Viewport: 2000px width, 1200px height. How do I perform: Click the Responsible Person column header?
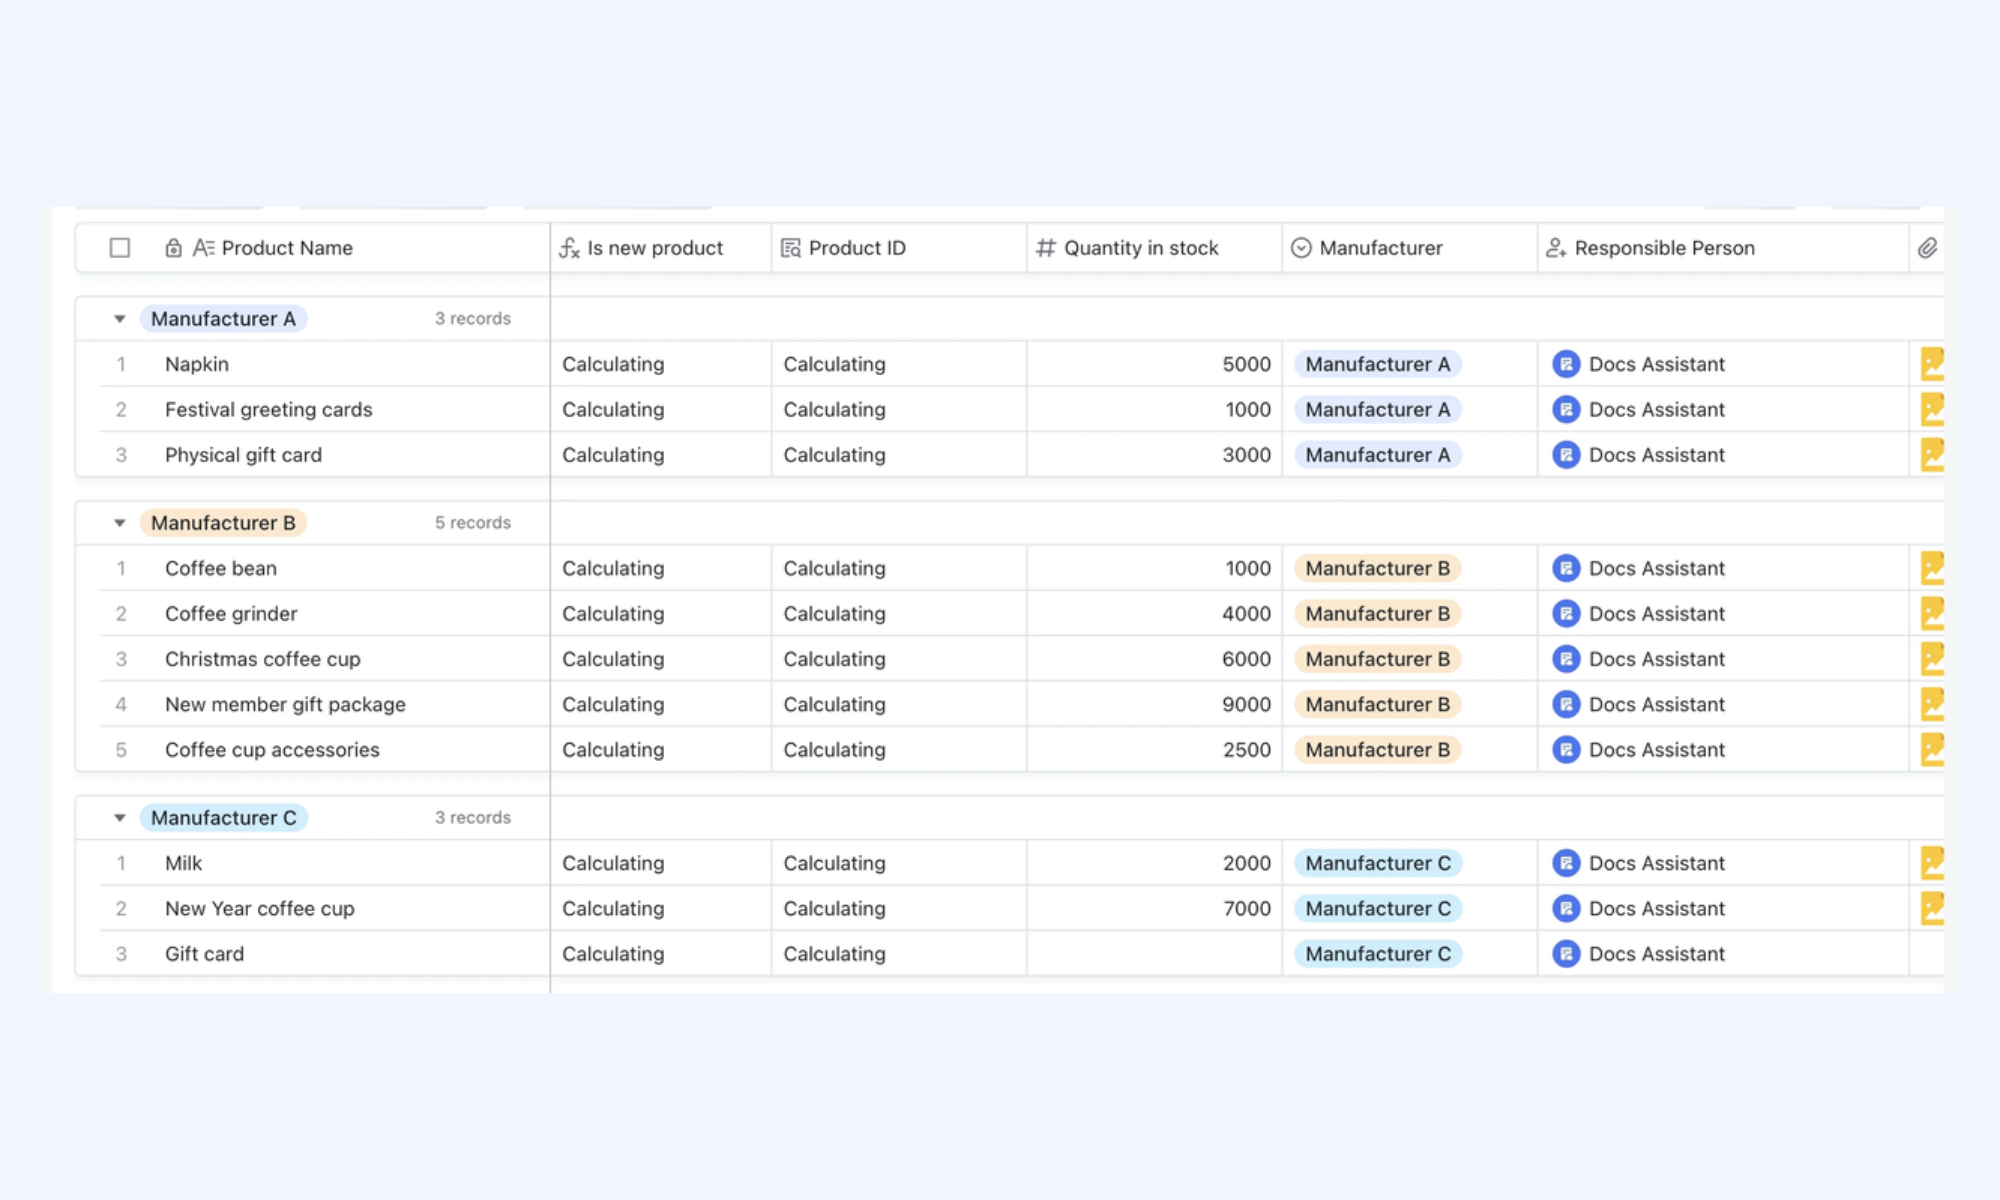1723,248
